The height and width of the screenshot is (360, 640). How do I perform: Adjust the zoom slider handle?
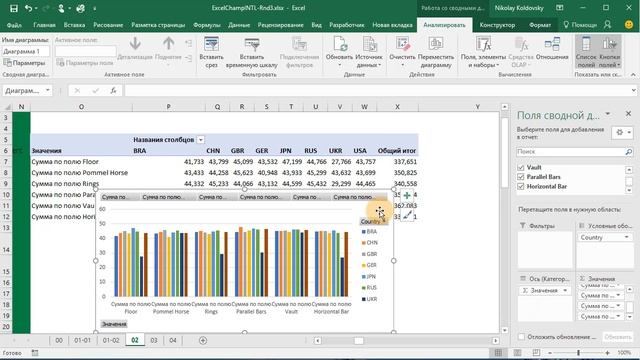[x=578, y=353]
